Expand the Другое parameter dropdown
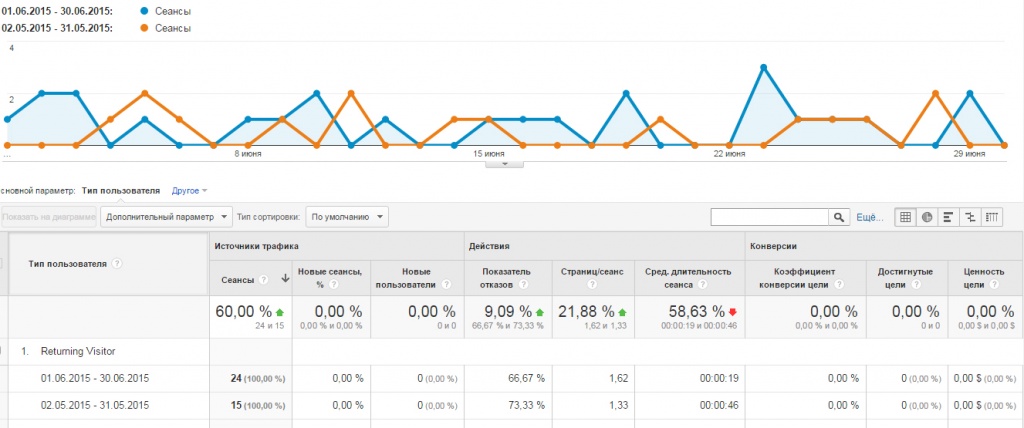Viewport: 1024px width, 428px height. click(189, 191)
